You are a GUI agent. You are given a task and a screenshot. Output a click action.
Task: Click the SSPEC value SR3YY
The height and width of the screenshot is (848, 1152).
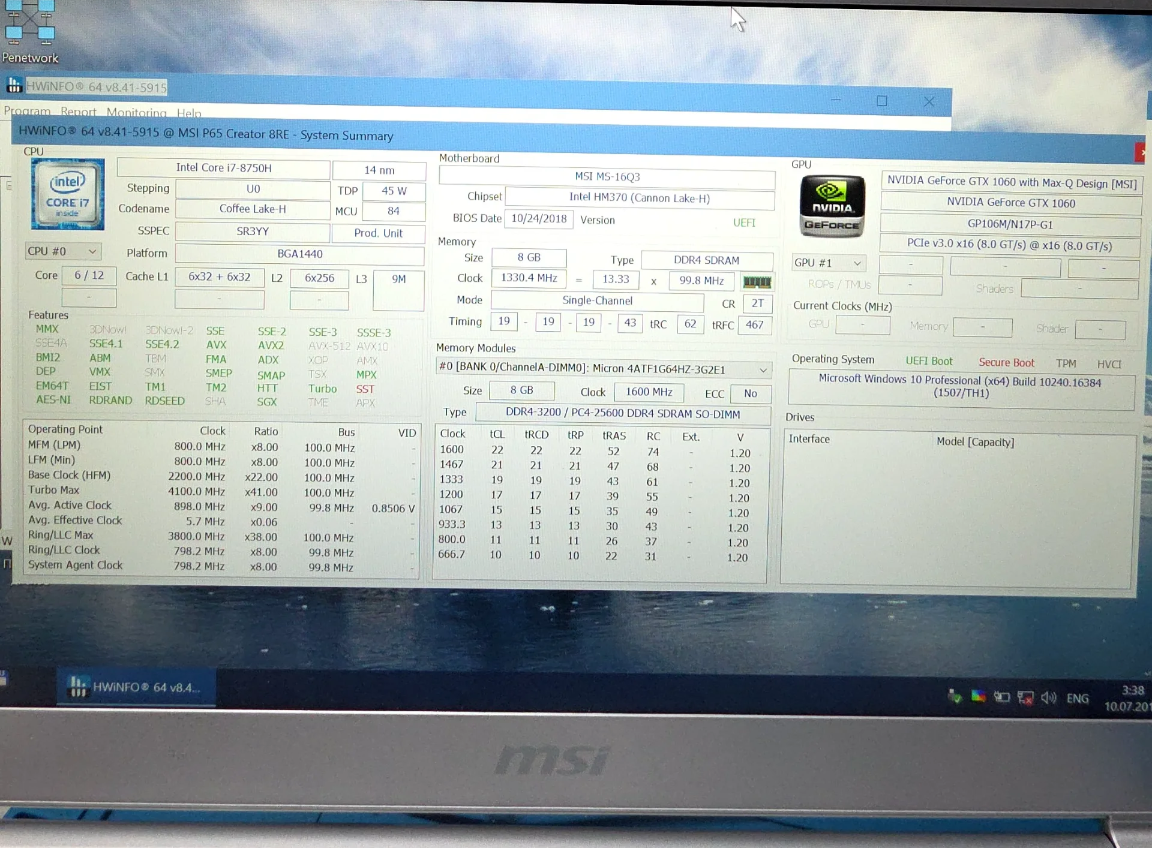point(252,231)
